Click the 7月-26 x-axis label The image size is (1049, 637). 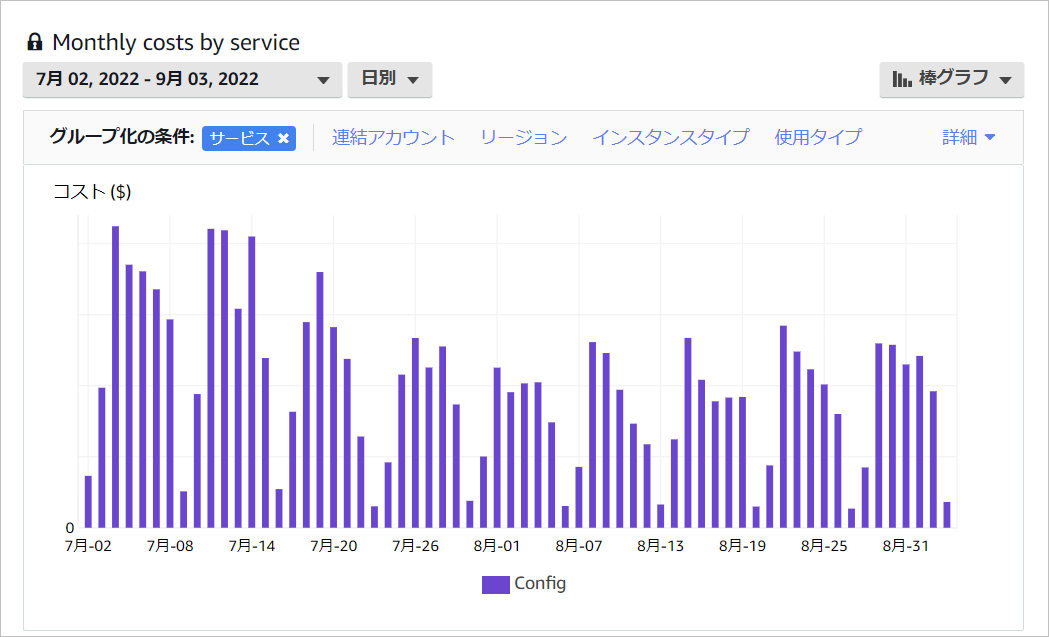[415, 546]
